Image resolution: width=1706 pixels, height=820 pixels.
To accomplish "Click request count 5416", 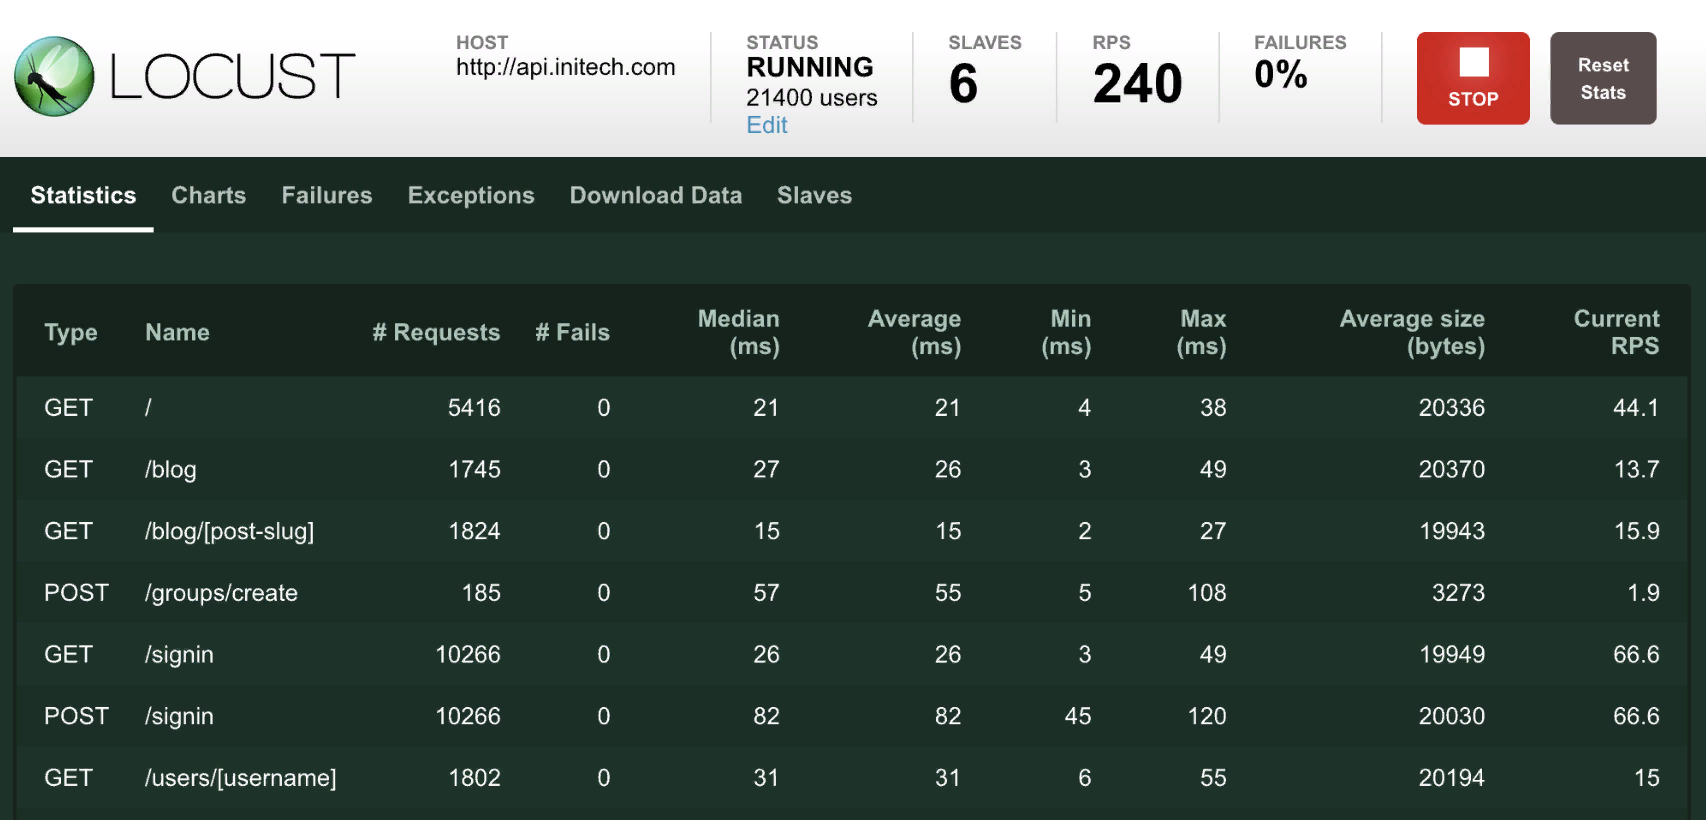I will 474,408.
